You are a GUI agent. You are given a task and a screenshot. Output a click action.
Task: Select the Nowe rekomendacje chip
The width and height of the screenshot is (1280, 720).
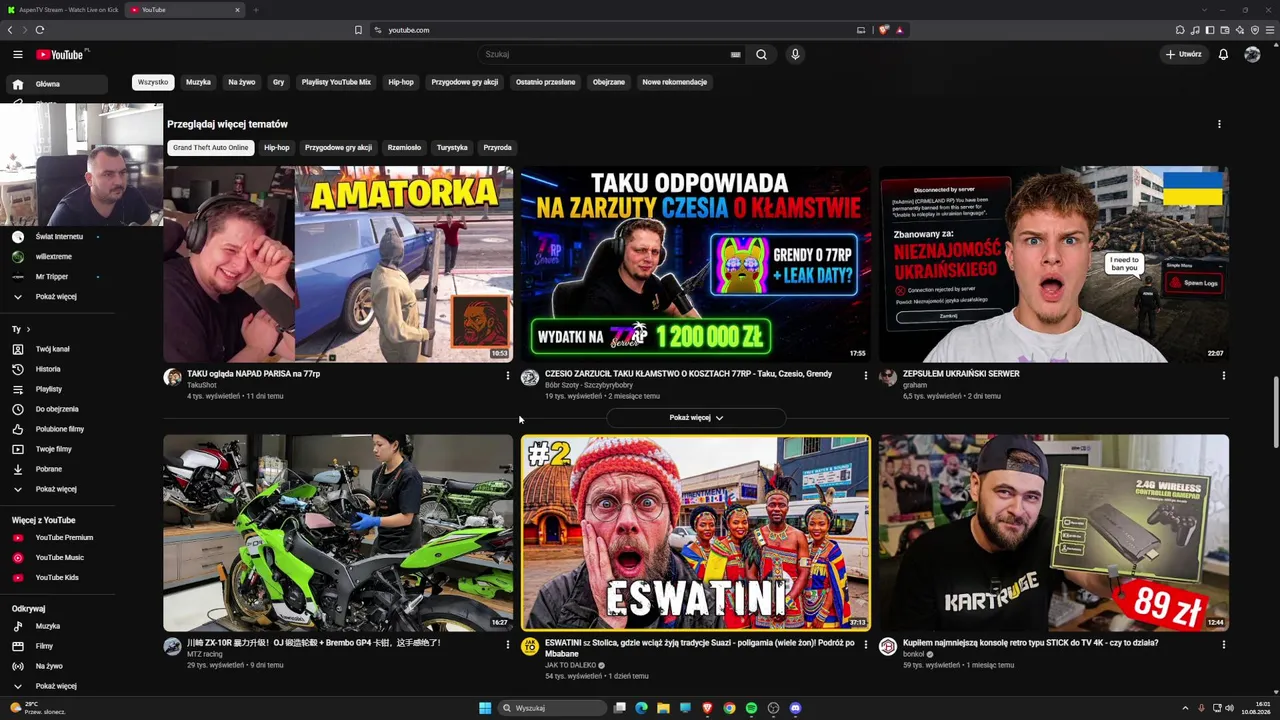675,82
